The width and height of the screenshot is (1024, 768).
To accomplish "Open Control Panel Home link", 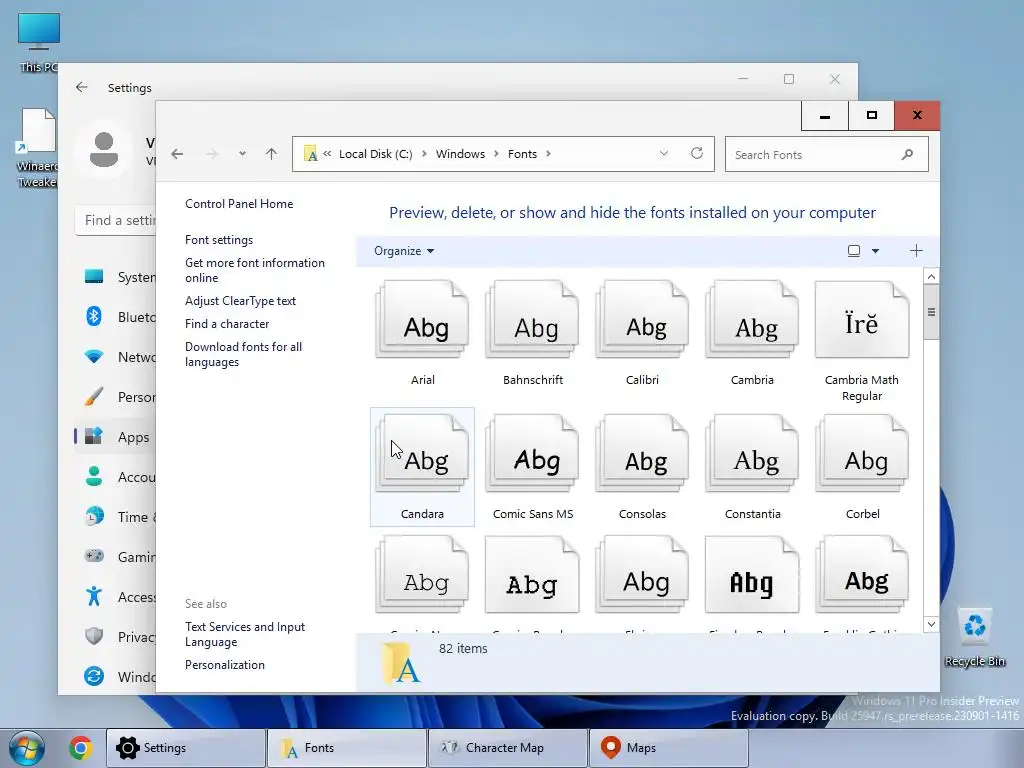I will [x=239, y=204].
